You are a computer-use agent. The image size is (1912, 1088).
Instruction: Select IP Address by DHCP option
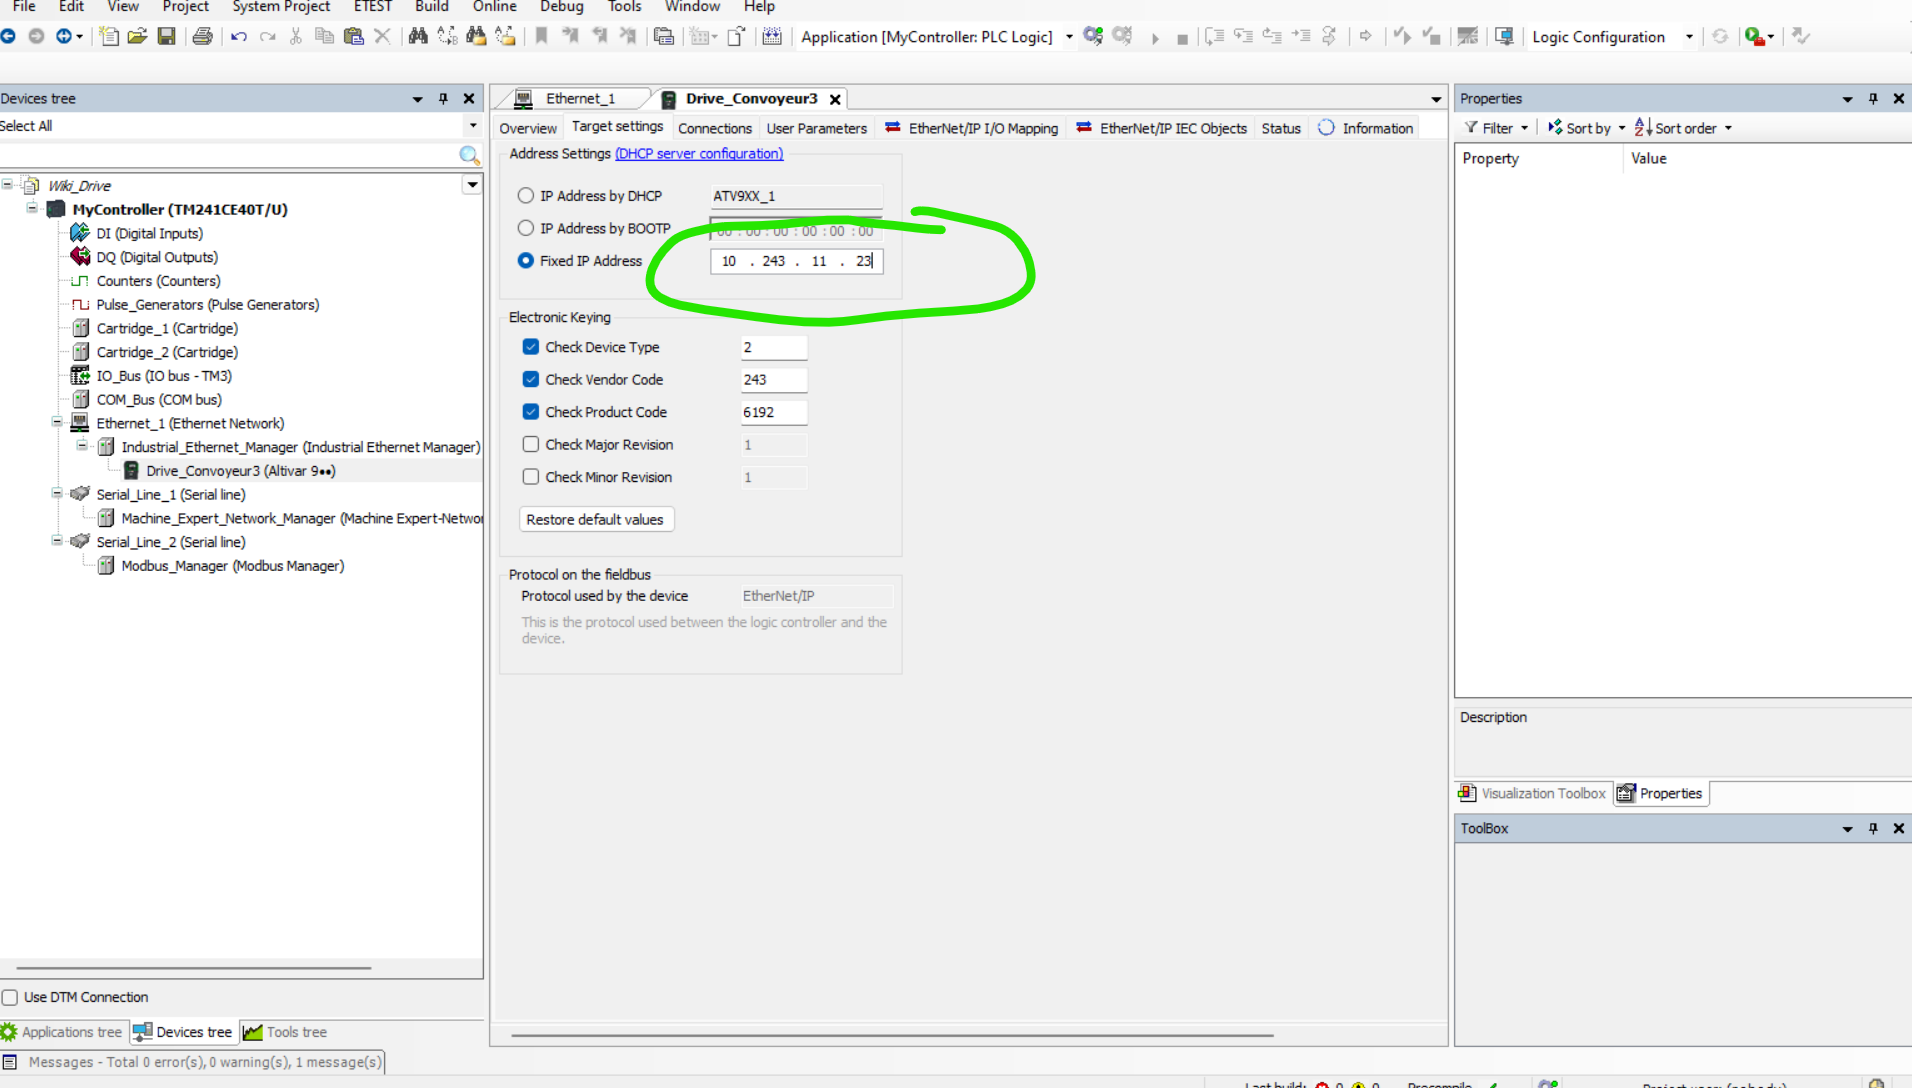tap(526, 196)
